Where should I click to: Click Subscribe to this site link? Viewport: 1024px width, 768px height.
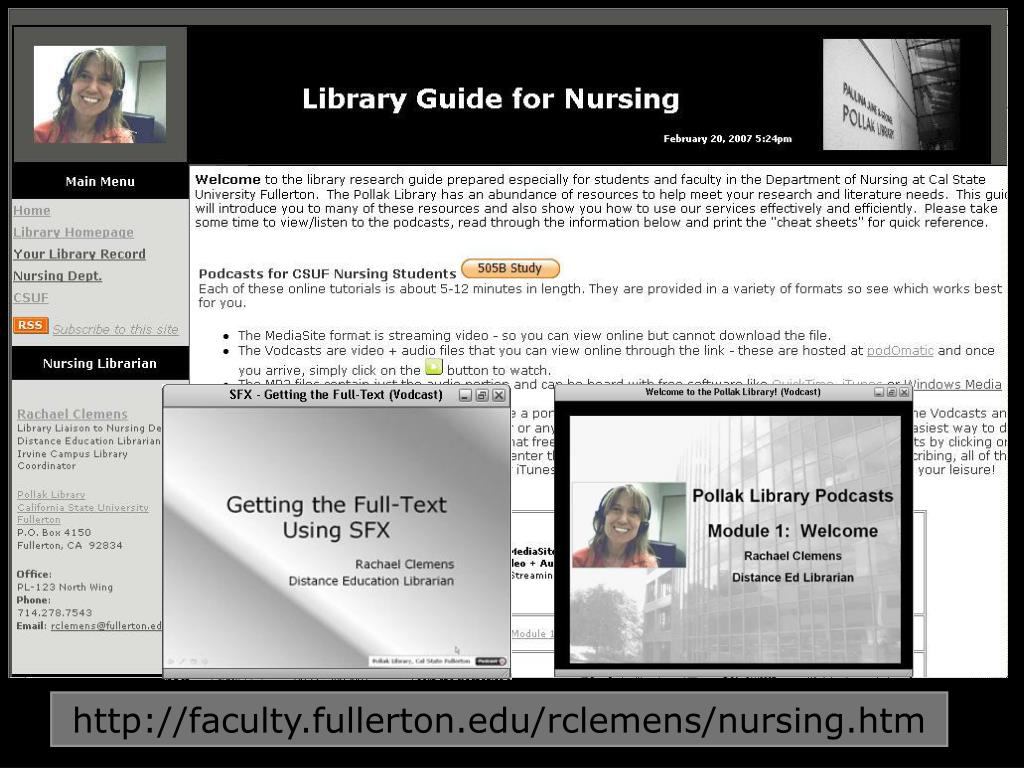[x=116, y=329]
